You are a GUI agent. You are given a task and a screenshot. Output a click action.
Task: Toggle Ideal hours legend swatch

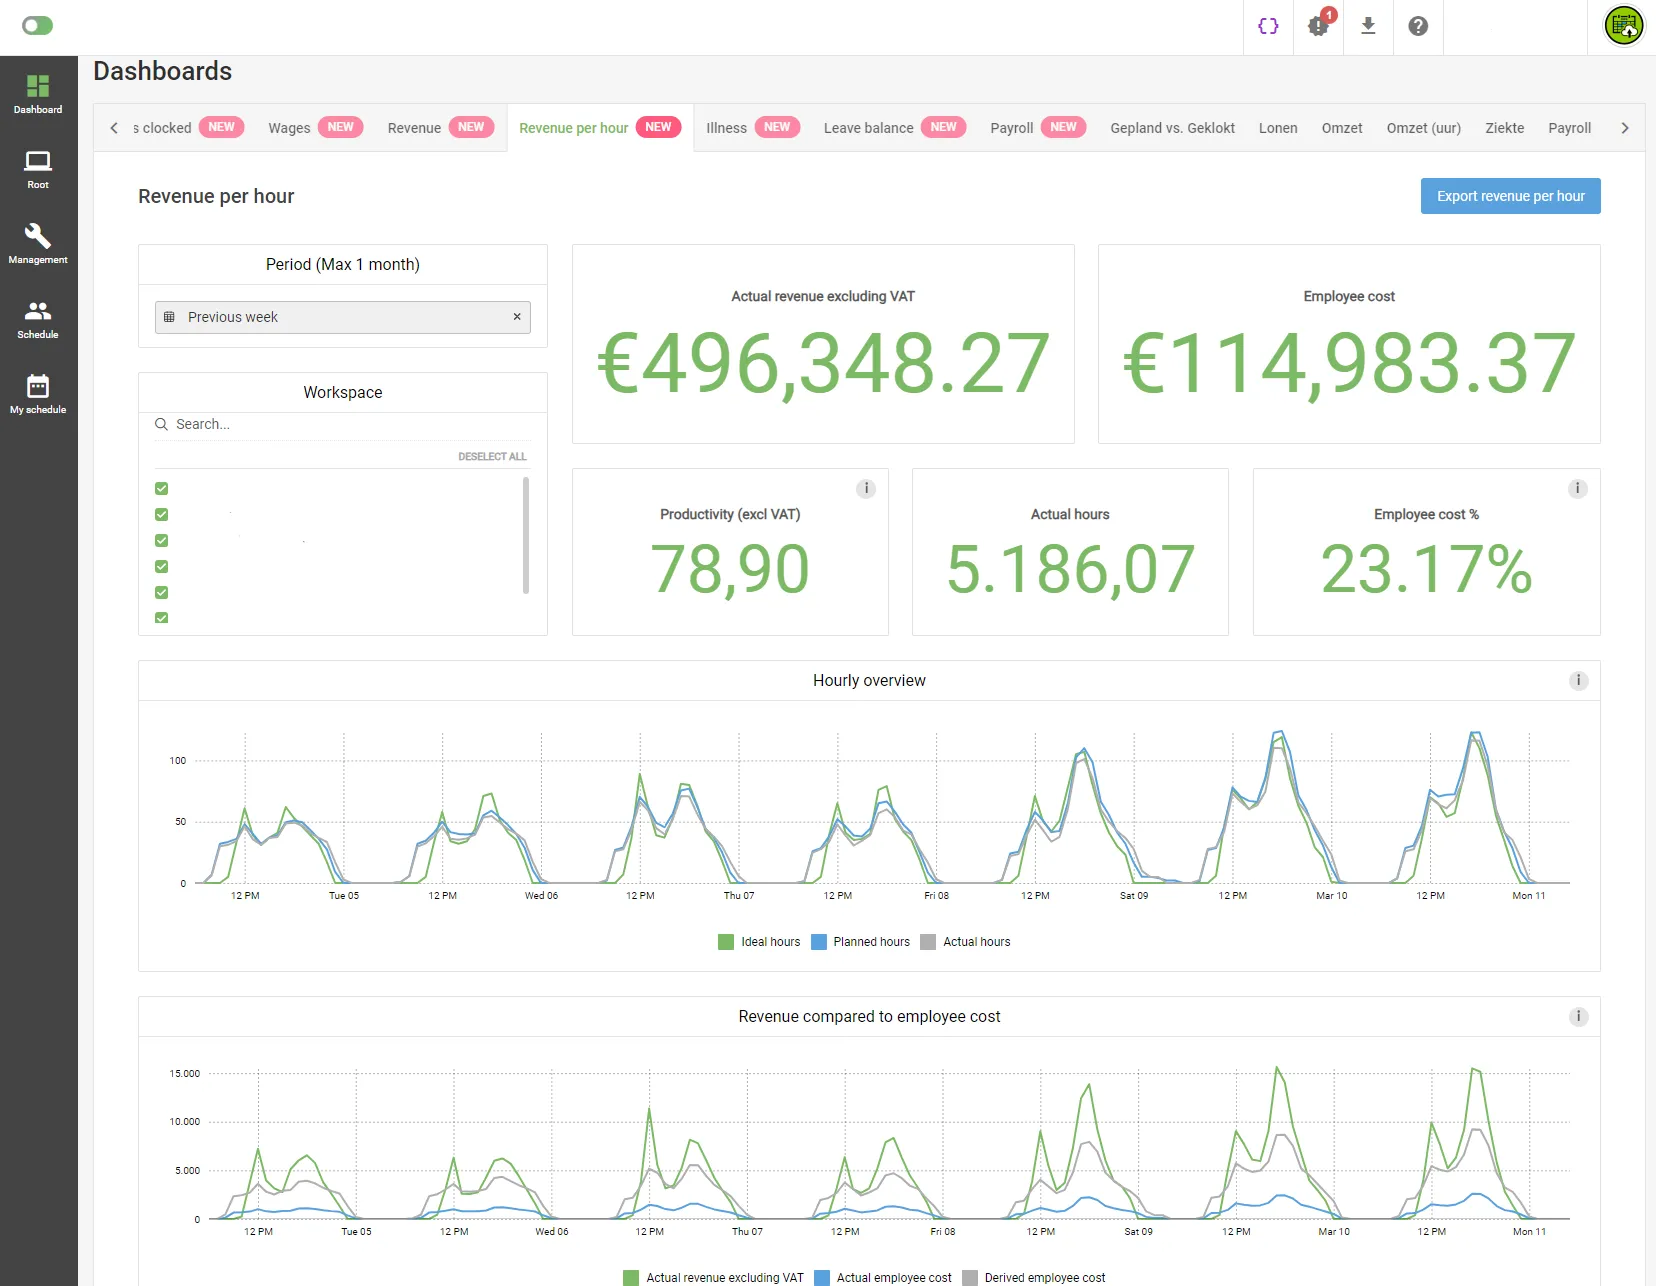point(726,942)
